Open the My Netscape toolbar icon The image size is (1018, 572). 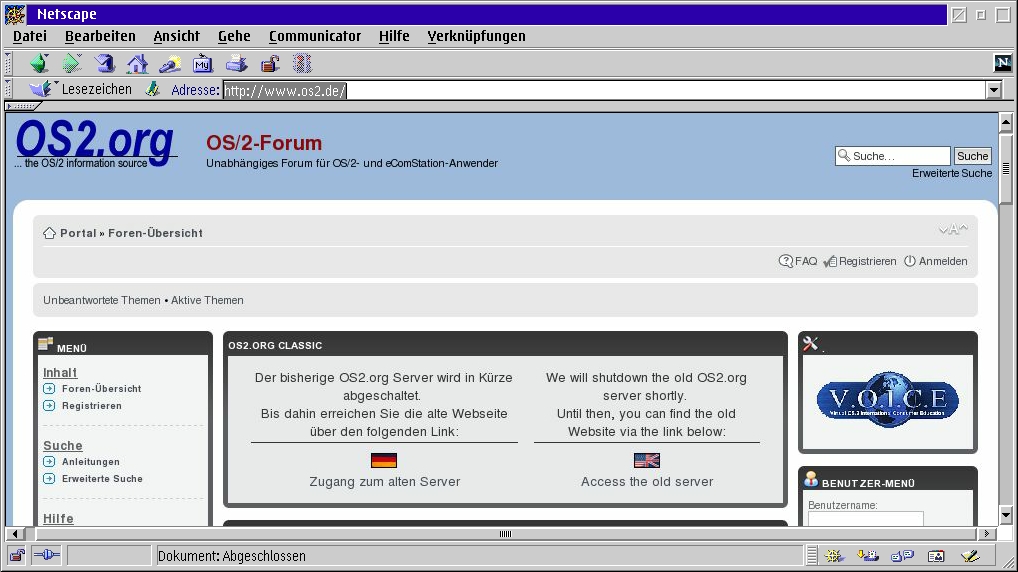(203, 64)
